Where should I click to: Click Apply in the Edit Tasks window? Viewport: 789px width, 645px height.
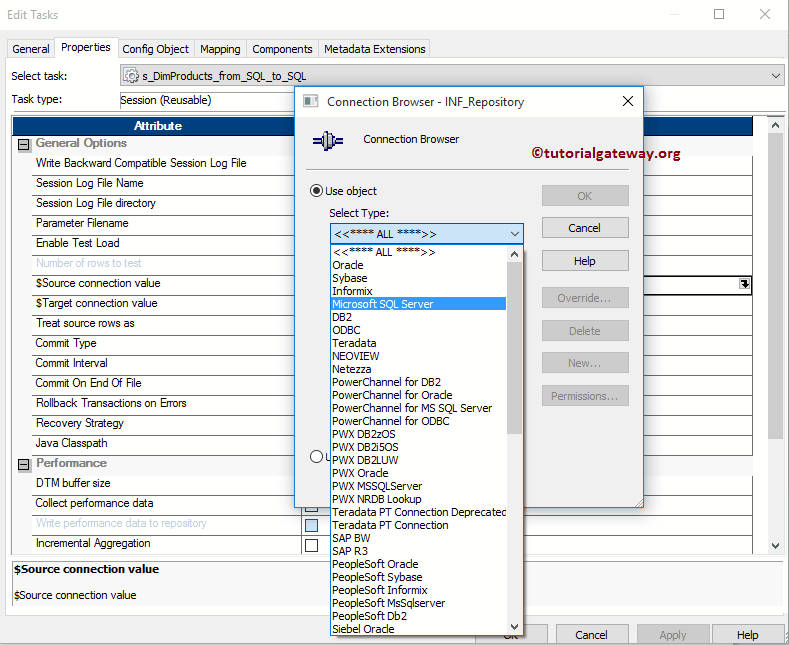pyautogui.click(x=673, y=634)
